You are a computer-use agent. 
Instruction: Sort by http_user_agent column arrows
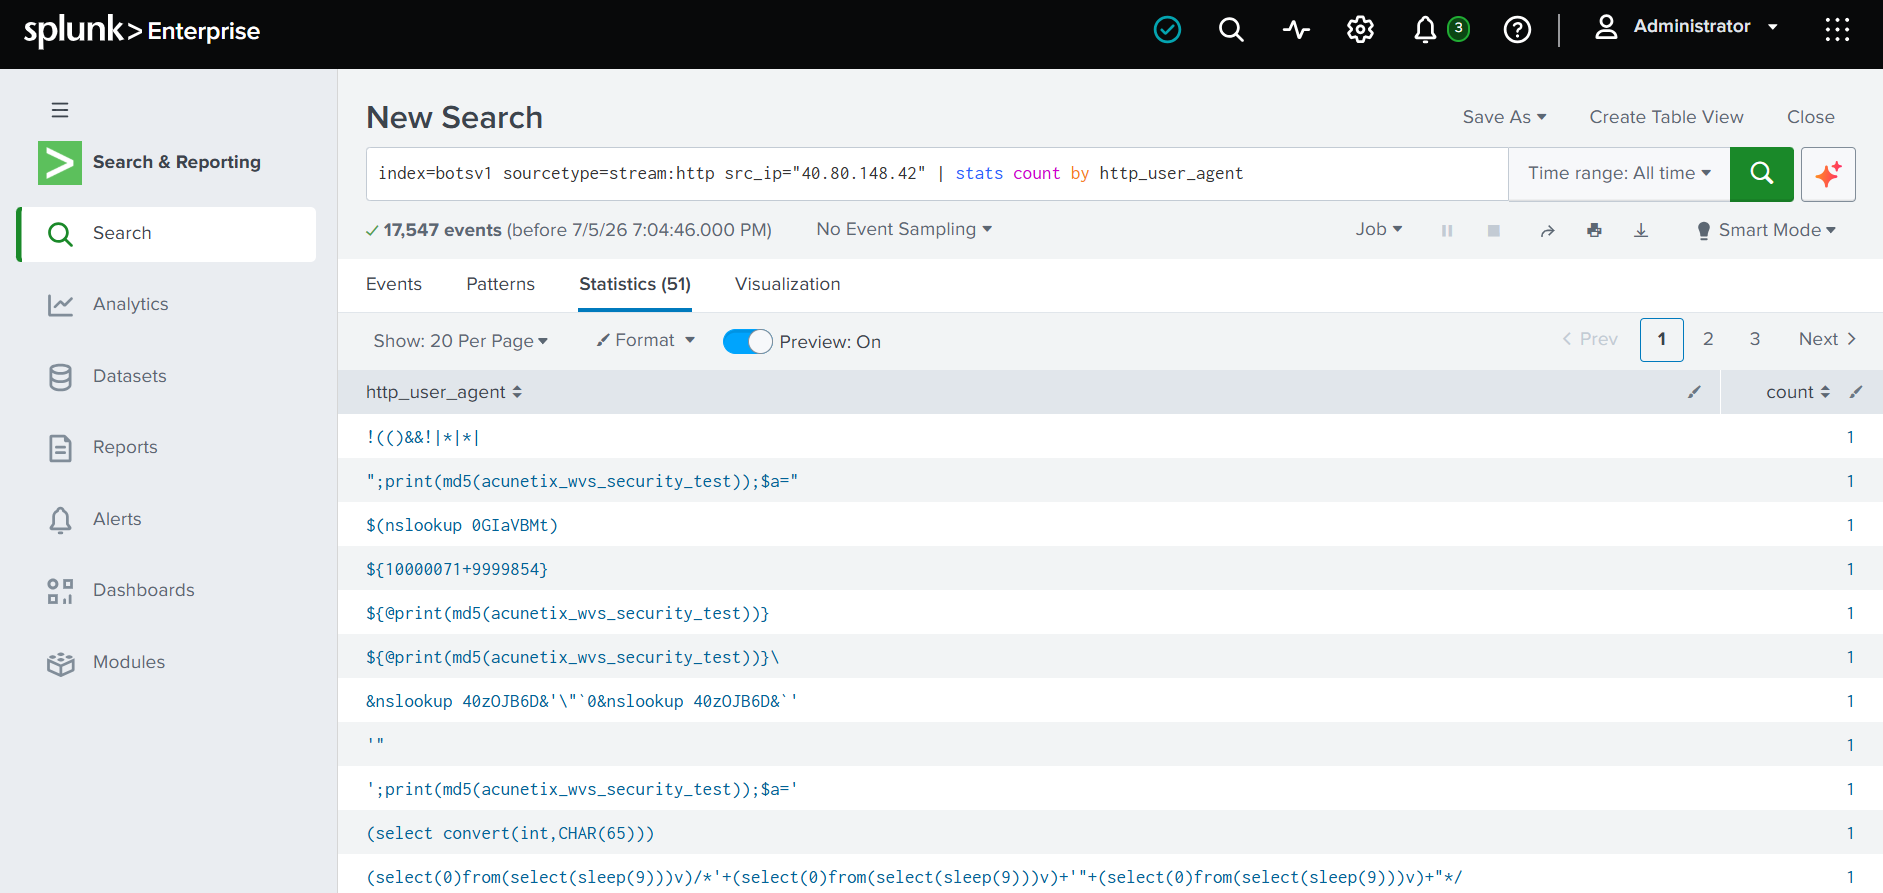coord(517,392)
